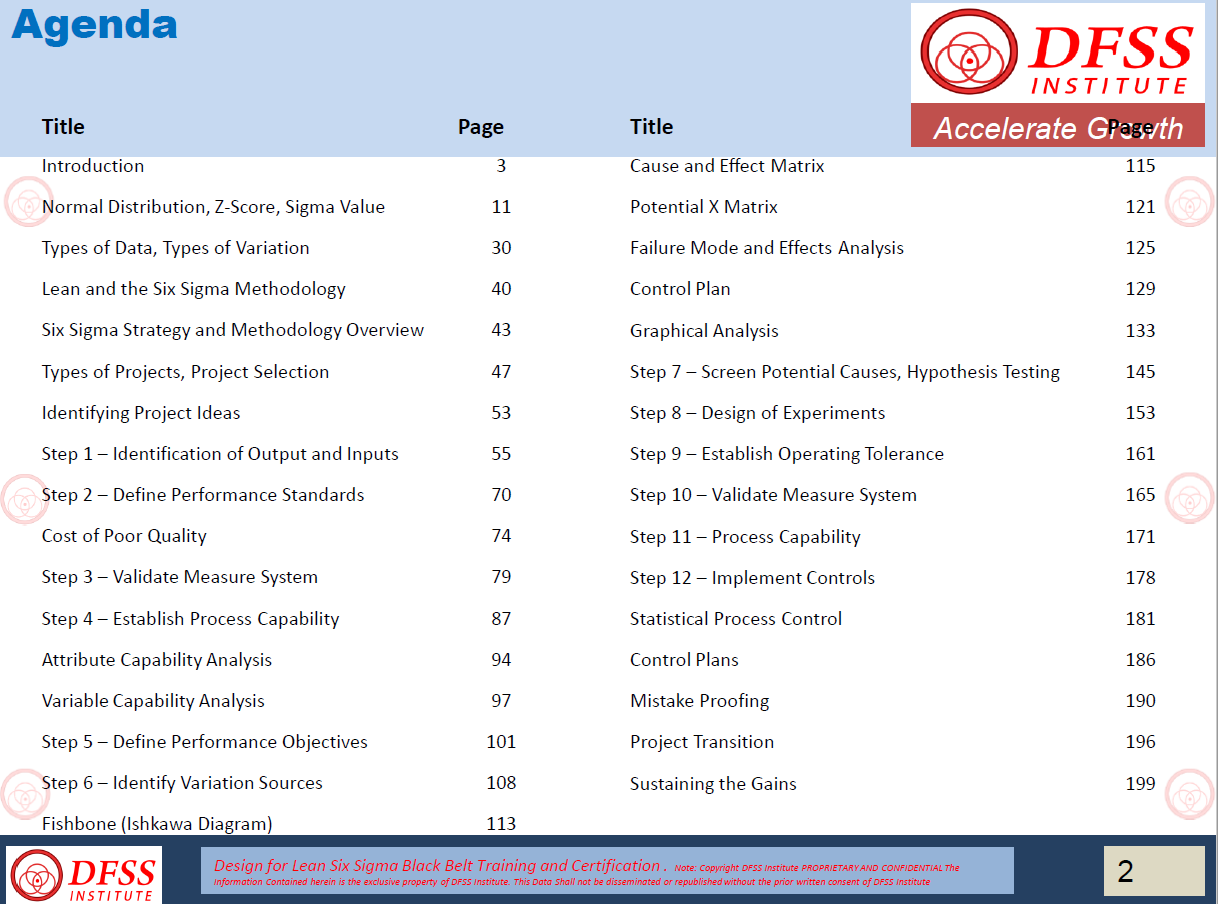Viewport: 1218px width, 904px height.
Task: Select the slide number 2 box
Action: click(1154, 871)
